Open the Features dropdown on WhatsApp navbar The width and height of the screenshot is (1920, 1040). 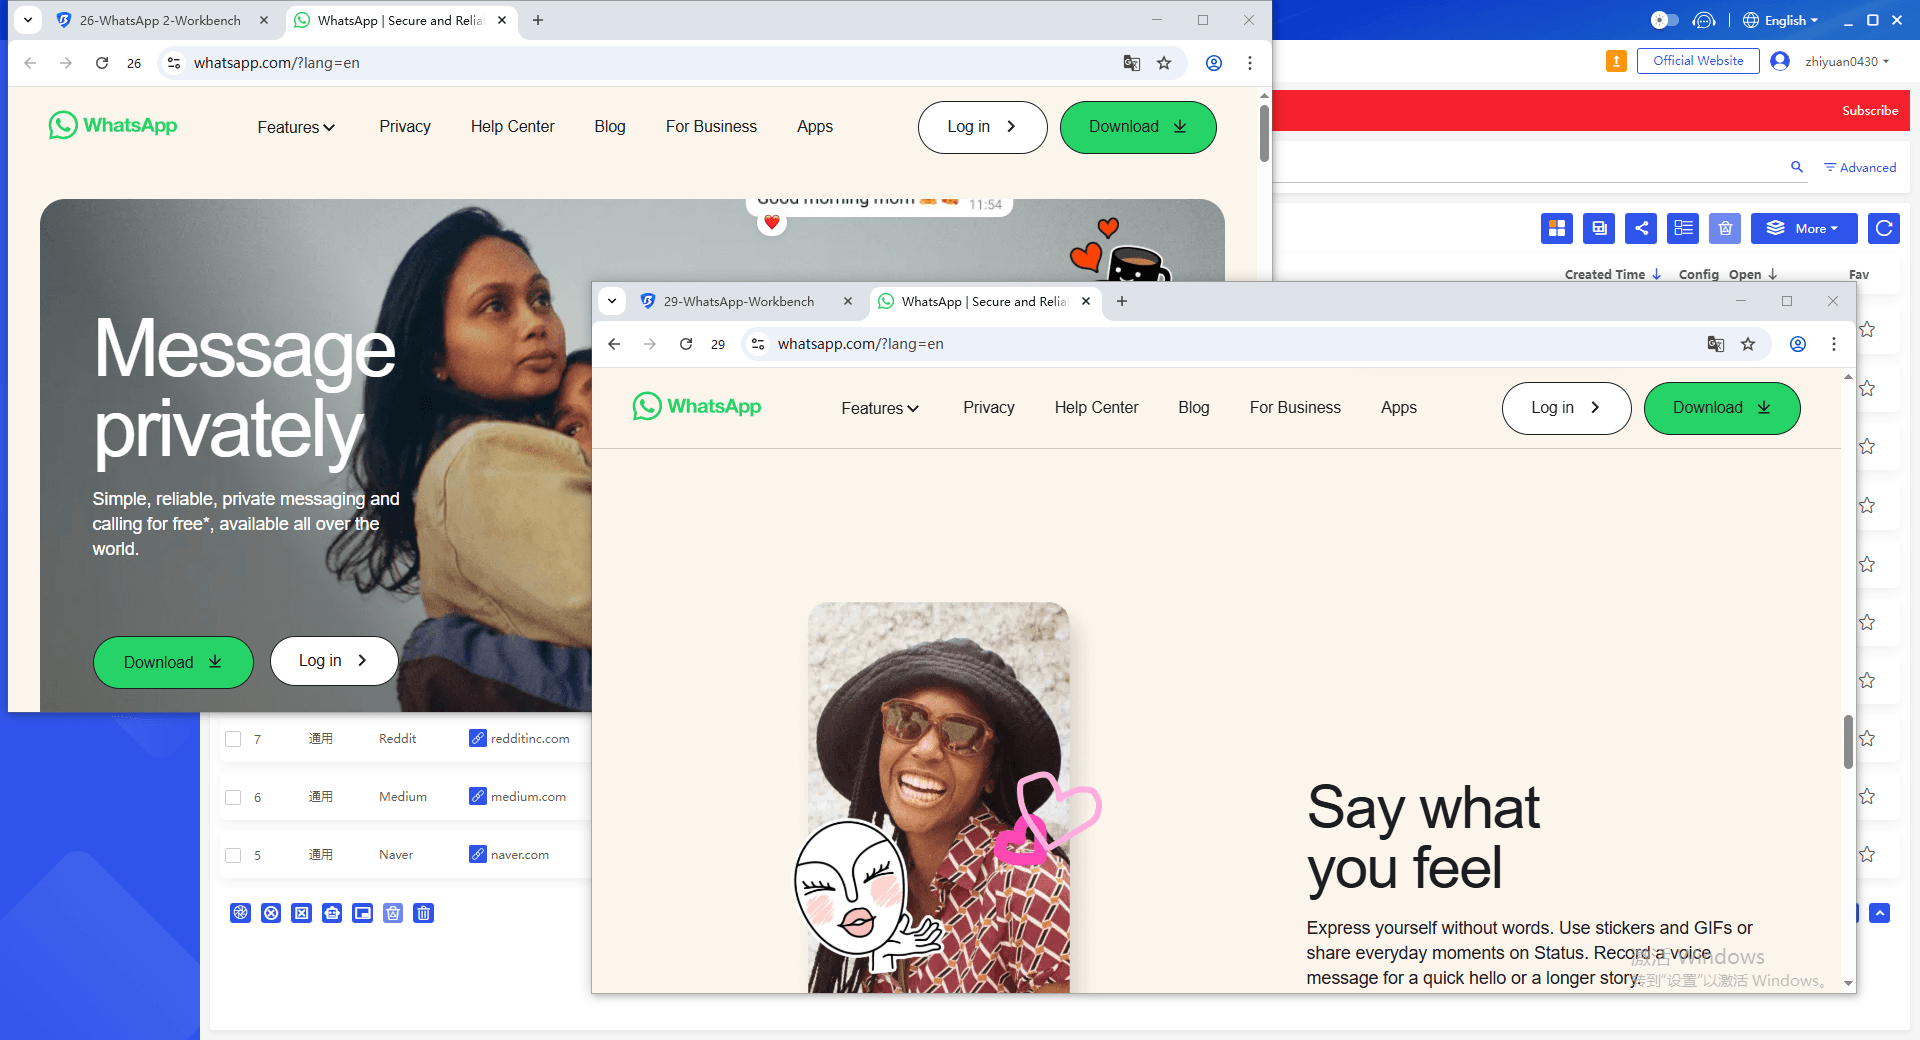click(x=878, y=408)
